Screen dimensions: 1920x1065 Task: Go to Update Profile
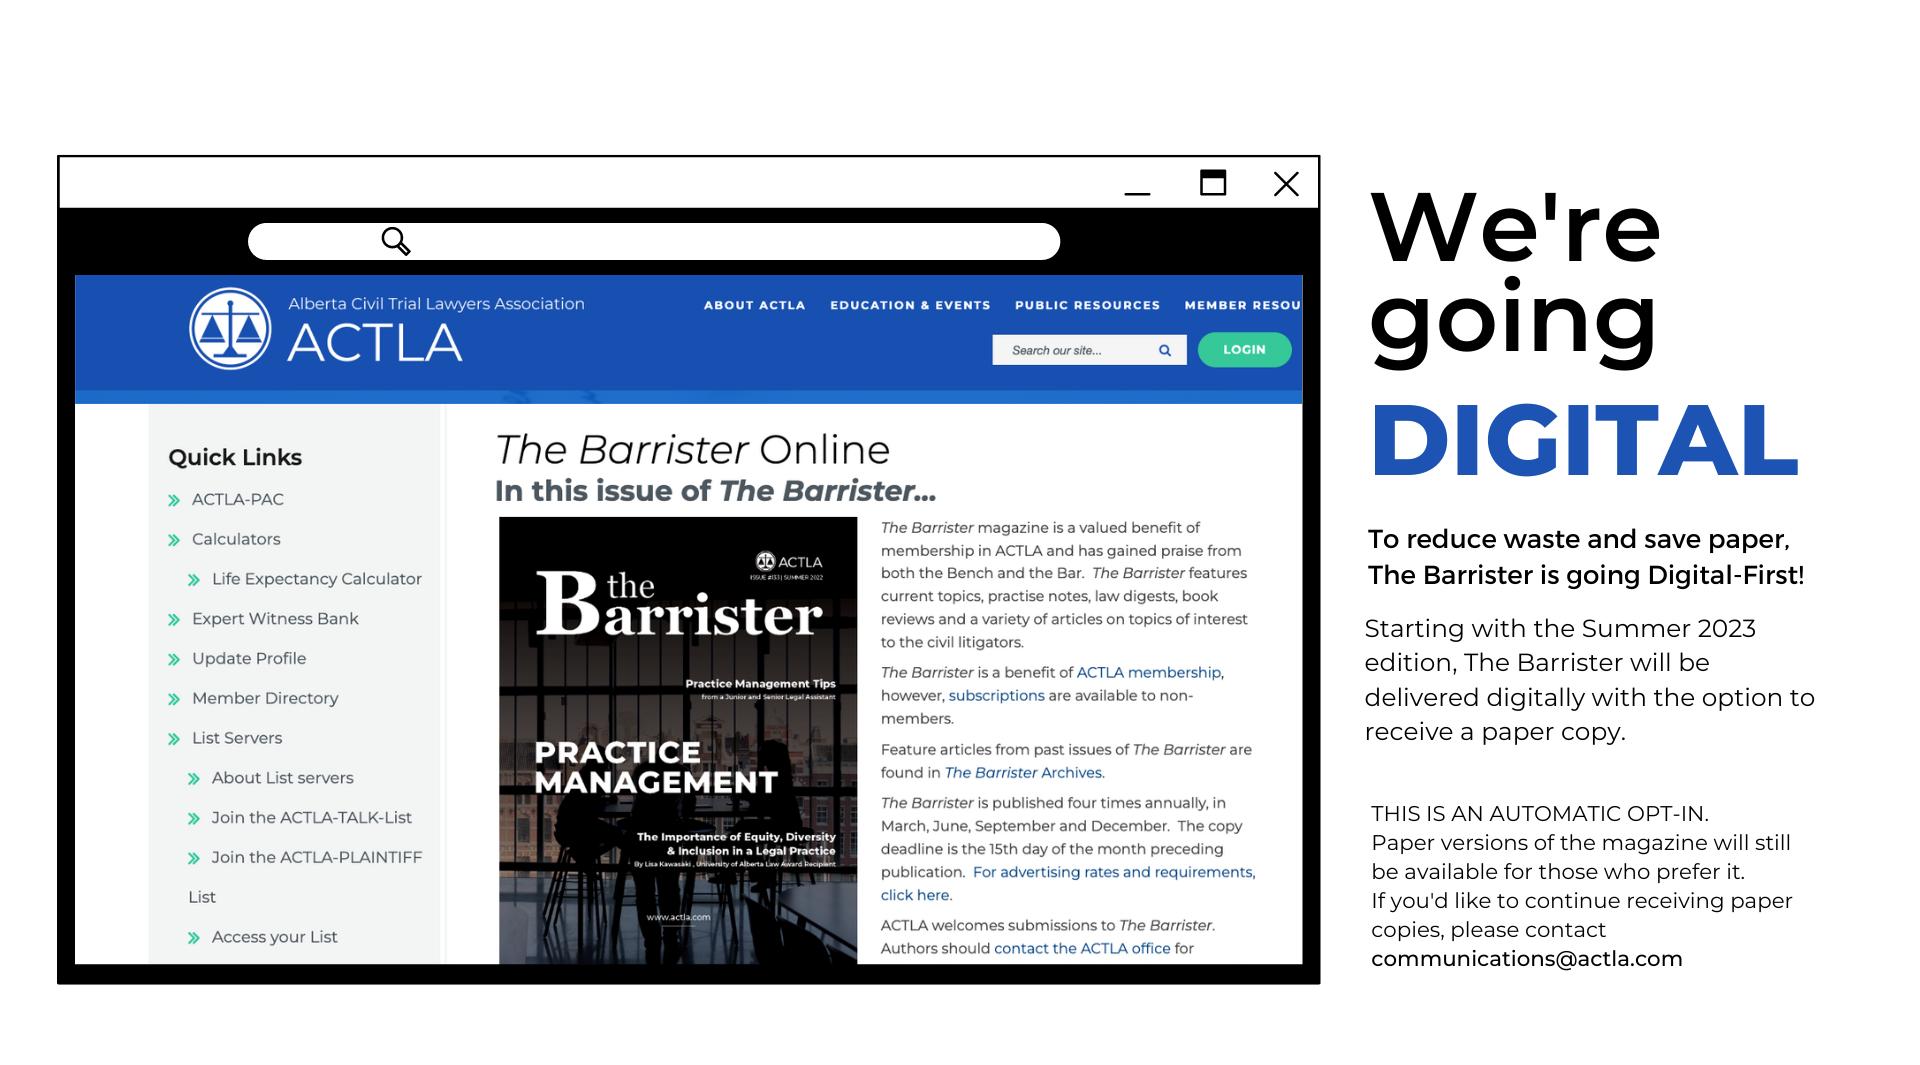click(249, 658)
